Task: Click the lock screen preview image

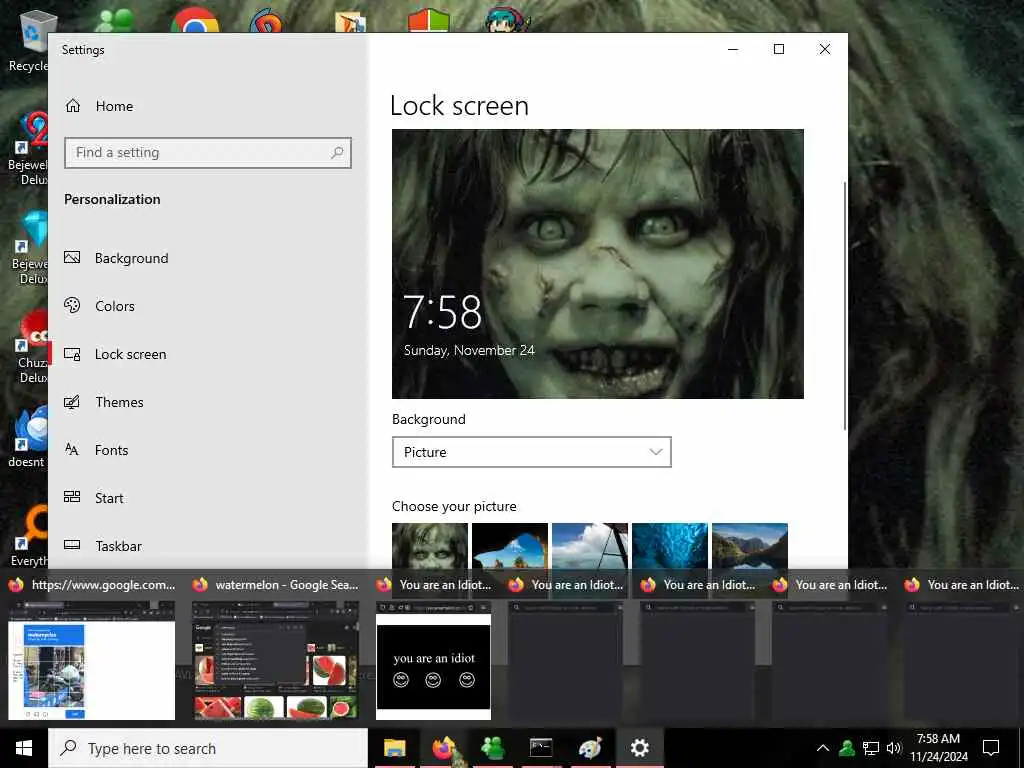Action: [x=598, y=264]
